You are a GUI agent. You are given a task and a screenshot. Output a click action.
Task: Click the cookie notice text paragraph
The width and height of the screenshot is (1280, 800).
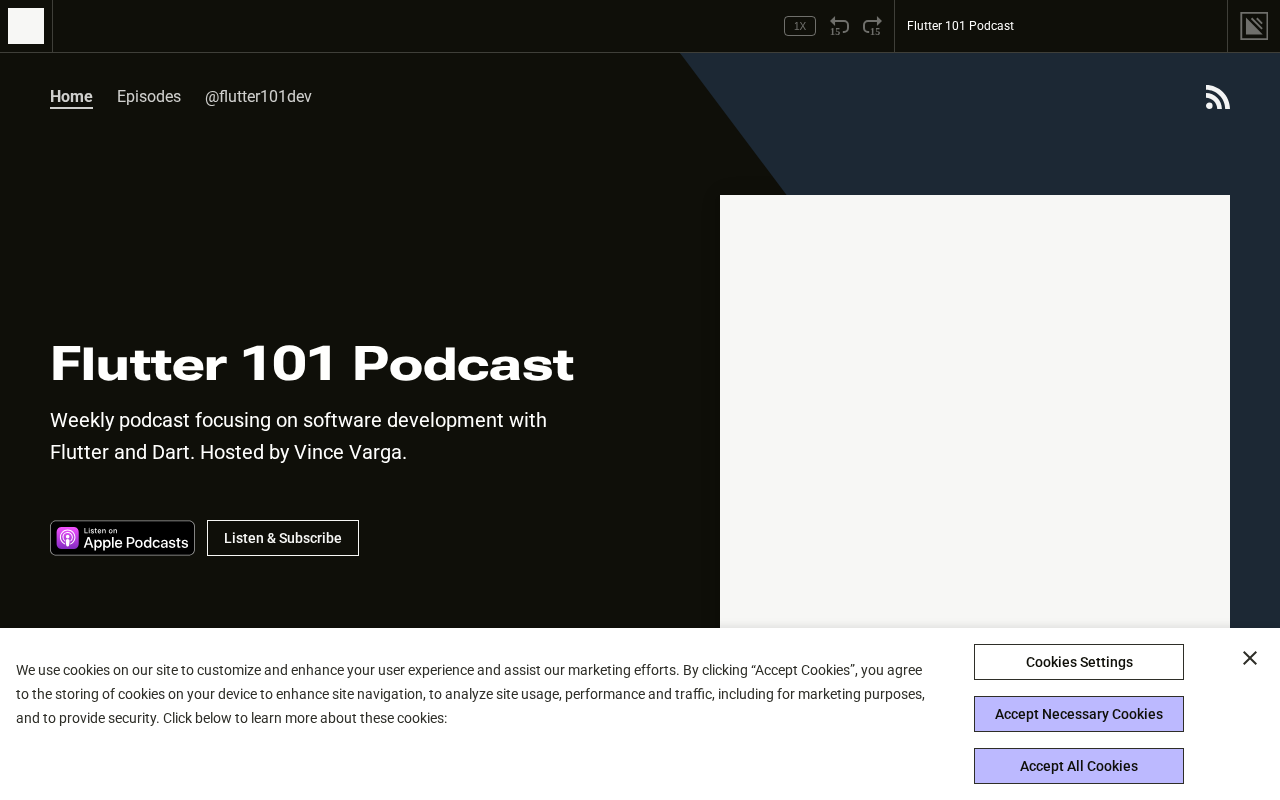[470, 694]
